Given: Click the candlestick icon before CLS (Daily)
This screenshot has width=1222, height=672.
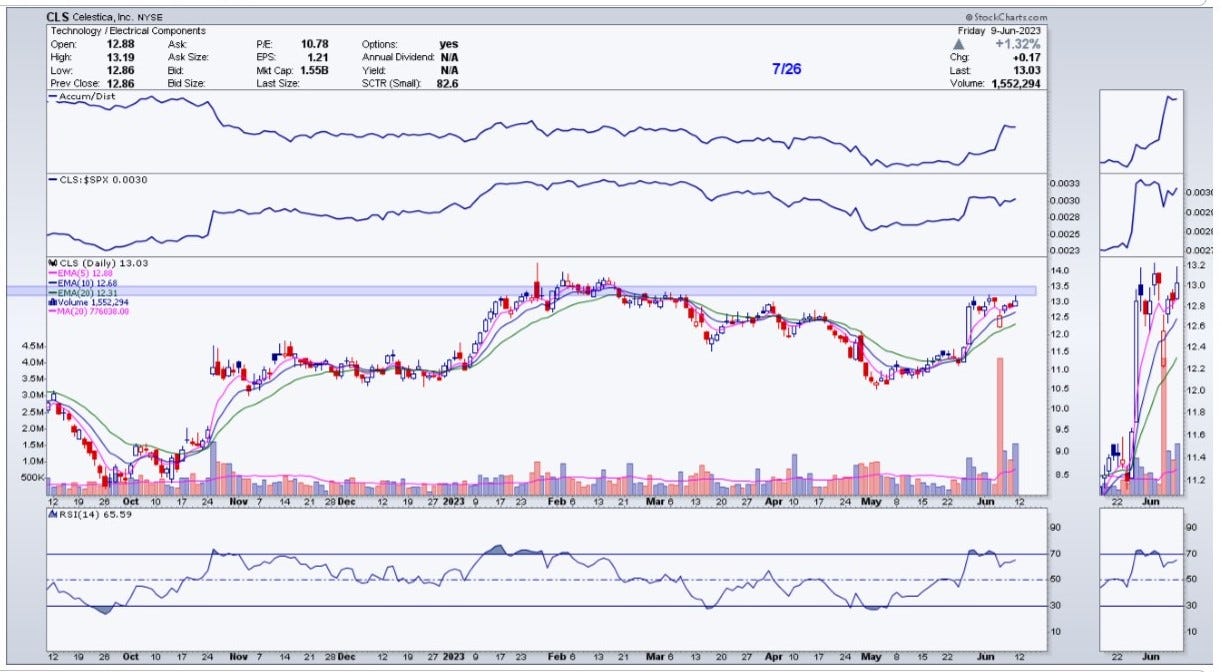Looking at the screenshot, I should (51, 262).
